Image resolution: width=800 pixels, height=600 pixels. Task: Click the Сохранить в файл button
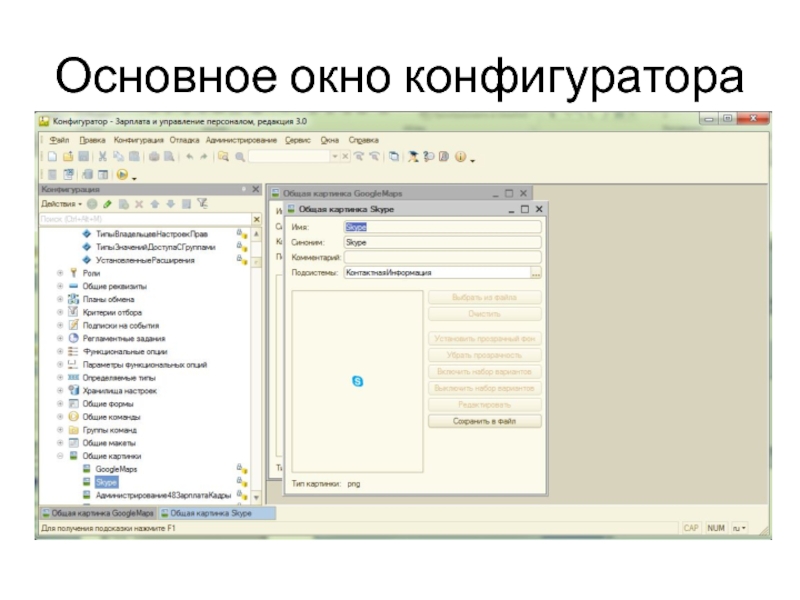485,421
